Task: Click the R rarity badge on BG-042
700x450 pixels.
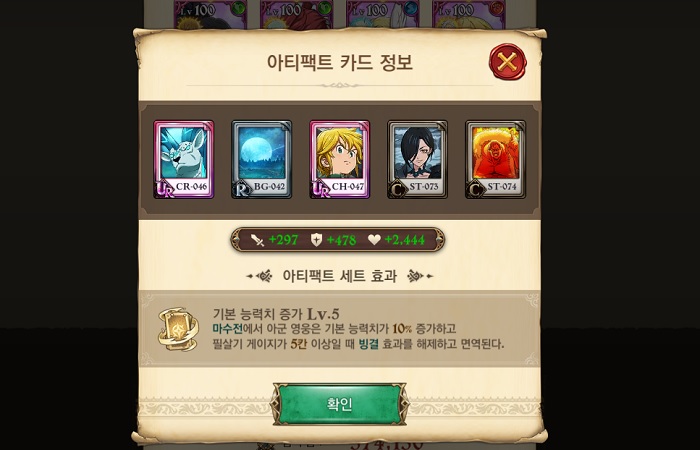Action: tap(242, 189)
